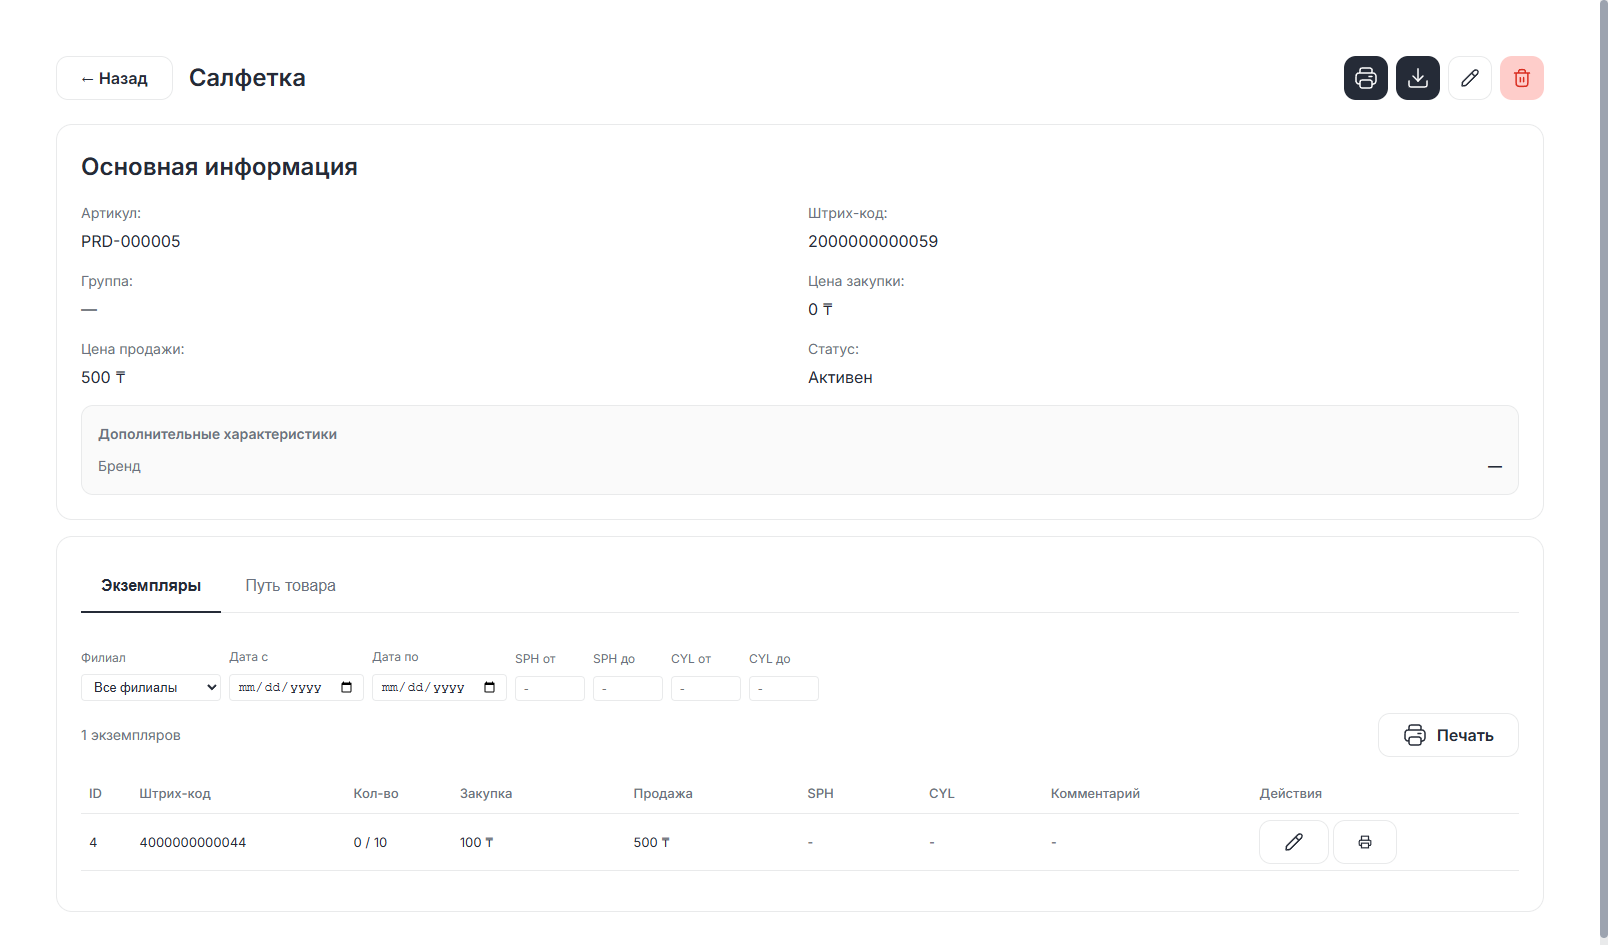Click the Кол-во column header
This screenshot has width=1608, height=945.
tap(376, 794)
